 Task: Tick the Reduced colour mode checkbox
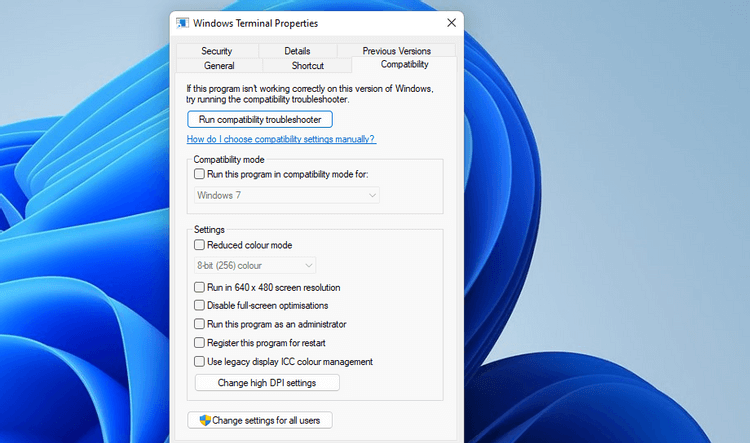pos(199,245)
